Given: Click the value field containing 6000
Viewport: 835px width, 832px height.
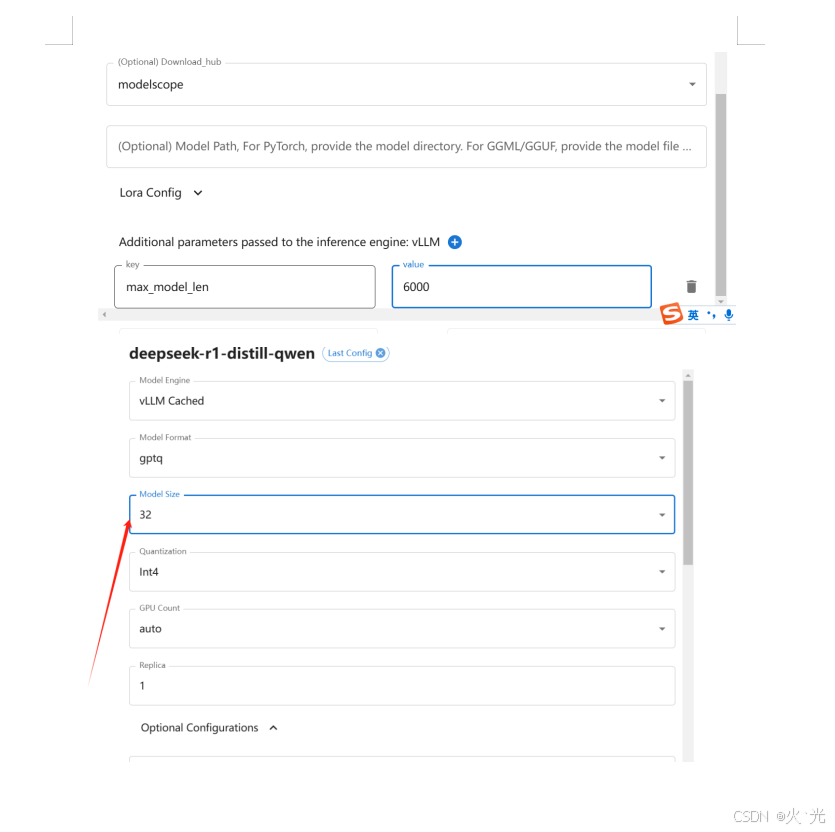Looking at the screenshot, I should pos(522,287).
